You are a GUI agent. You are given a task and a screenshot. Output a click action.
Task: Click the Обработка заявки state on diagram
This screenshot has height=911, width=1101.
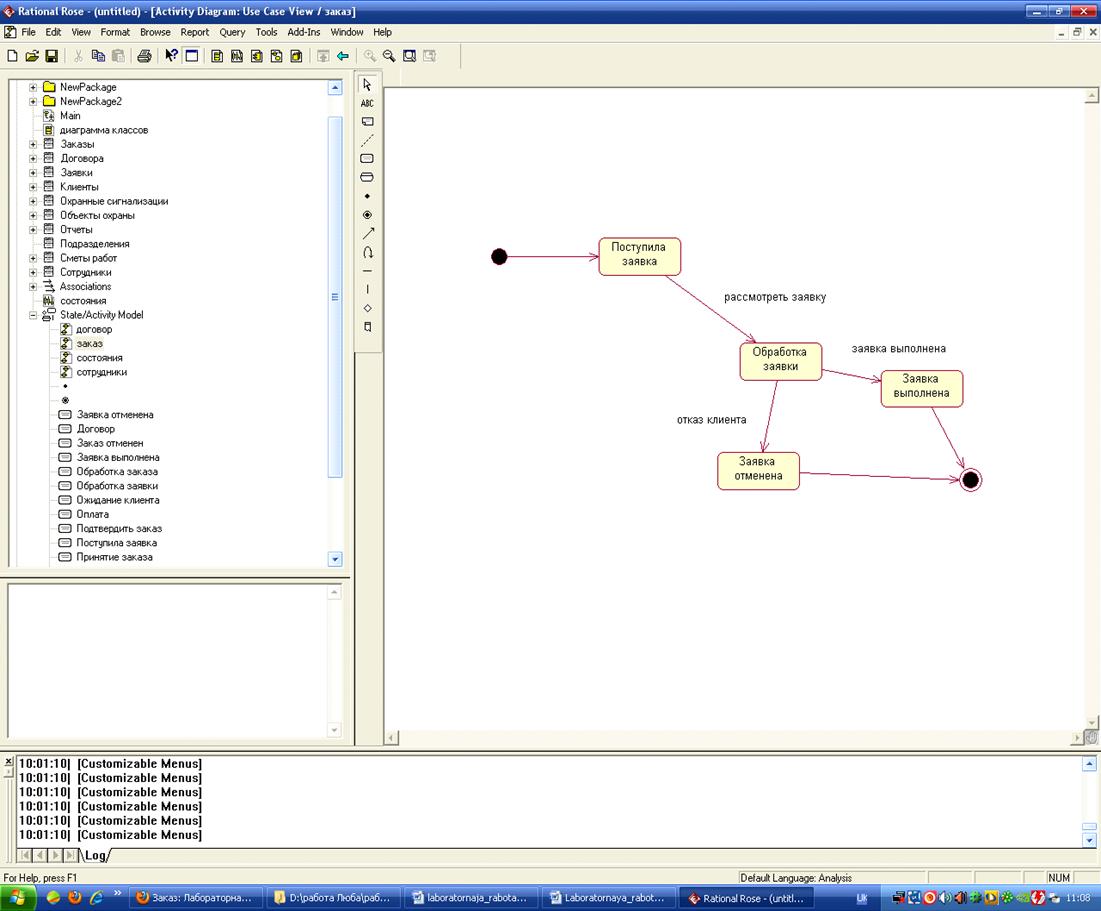coord(780,360)
